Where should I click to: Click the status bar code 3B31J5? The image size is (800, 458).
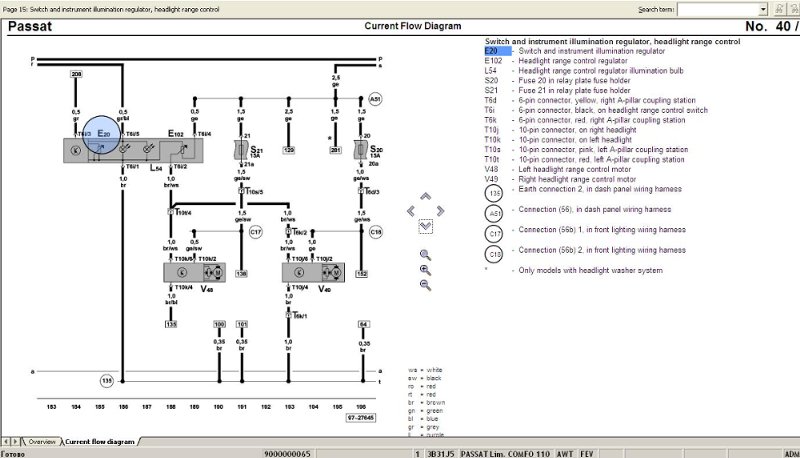(x=440, y=454)
